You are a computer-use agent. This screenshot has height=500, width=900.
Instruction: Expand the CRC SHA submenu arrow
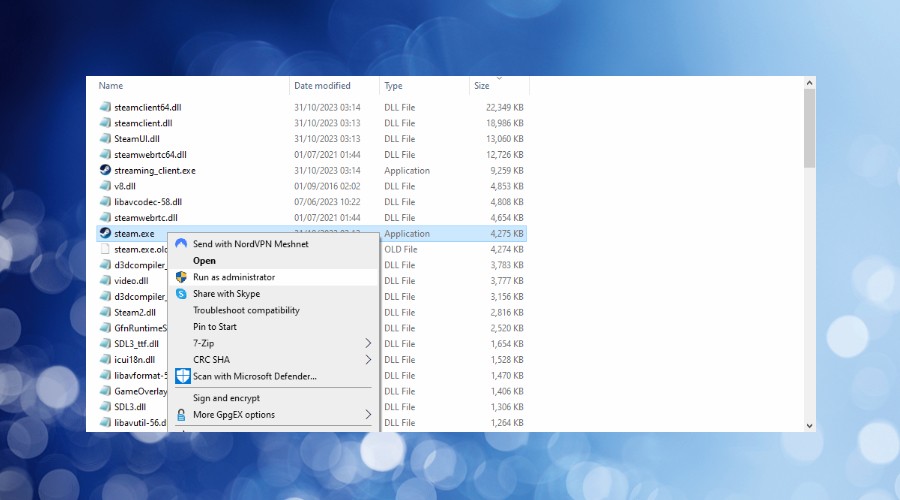pyautogui.click(x=368, y=360)
